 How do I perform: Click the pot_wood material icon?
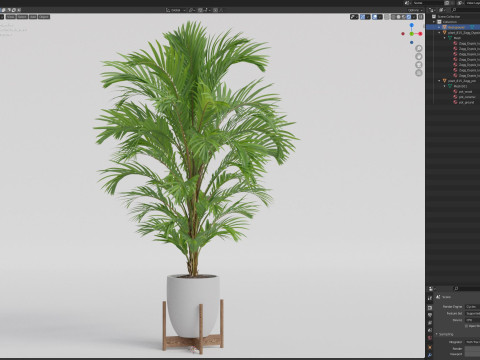pyautogui.click(x=455, y=91)
